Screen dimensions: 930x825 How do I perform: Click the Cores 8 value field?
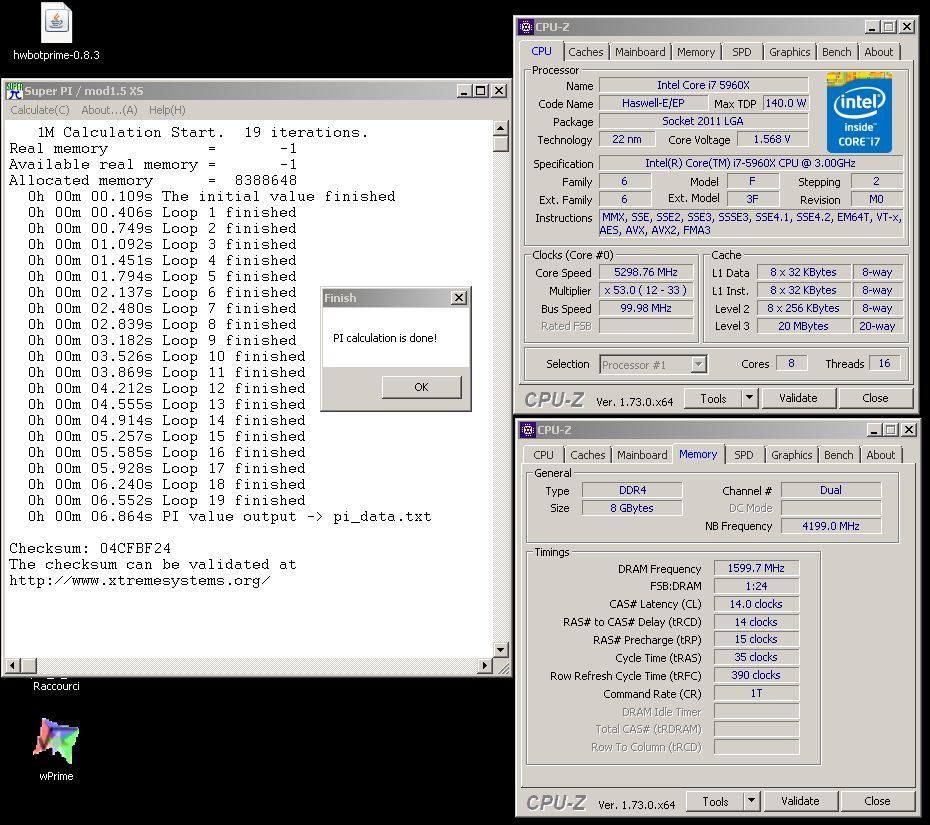pos(791,363)
